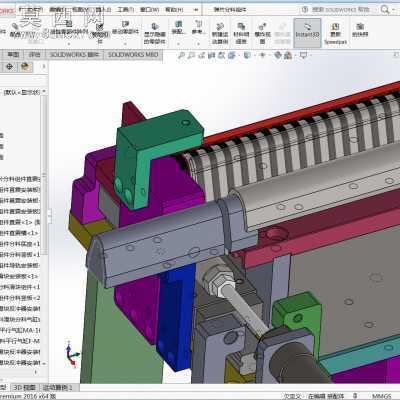The height and width of the screenshot is (400, 400).
Task: Open Hide/Show Items in view toolbar
Action: tap(263, 55)
